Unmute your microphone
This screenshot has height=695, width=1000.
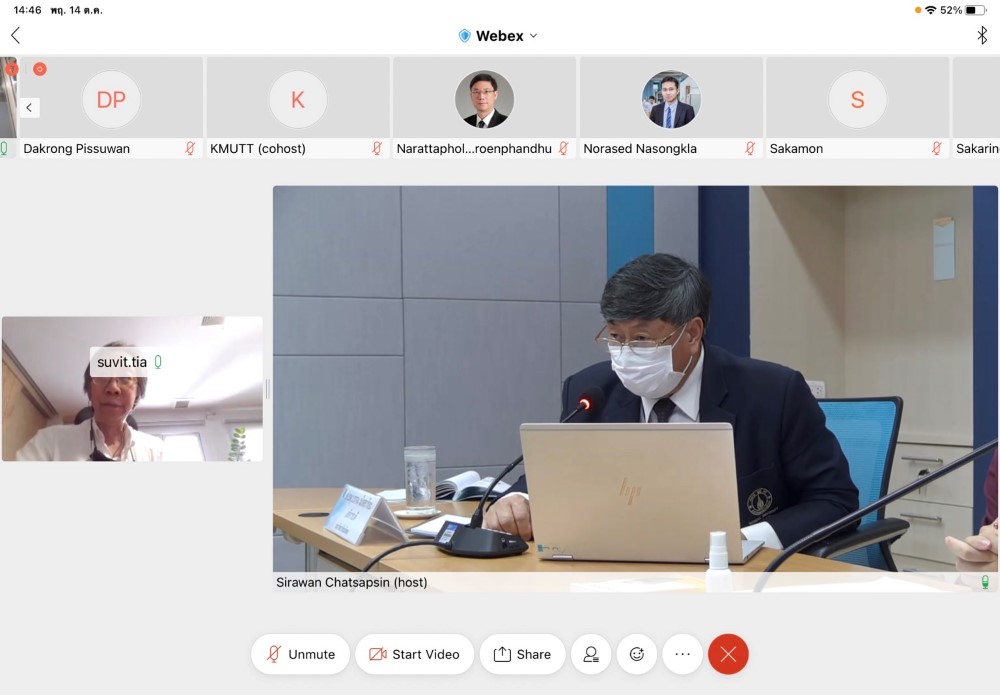pos(300,654)
